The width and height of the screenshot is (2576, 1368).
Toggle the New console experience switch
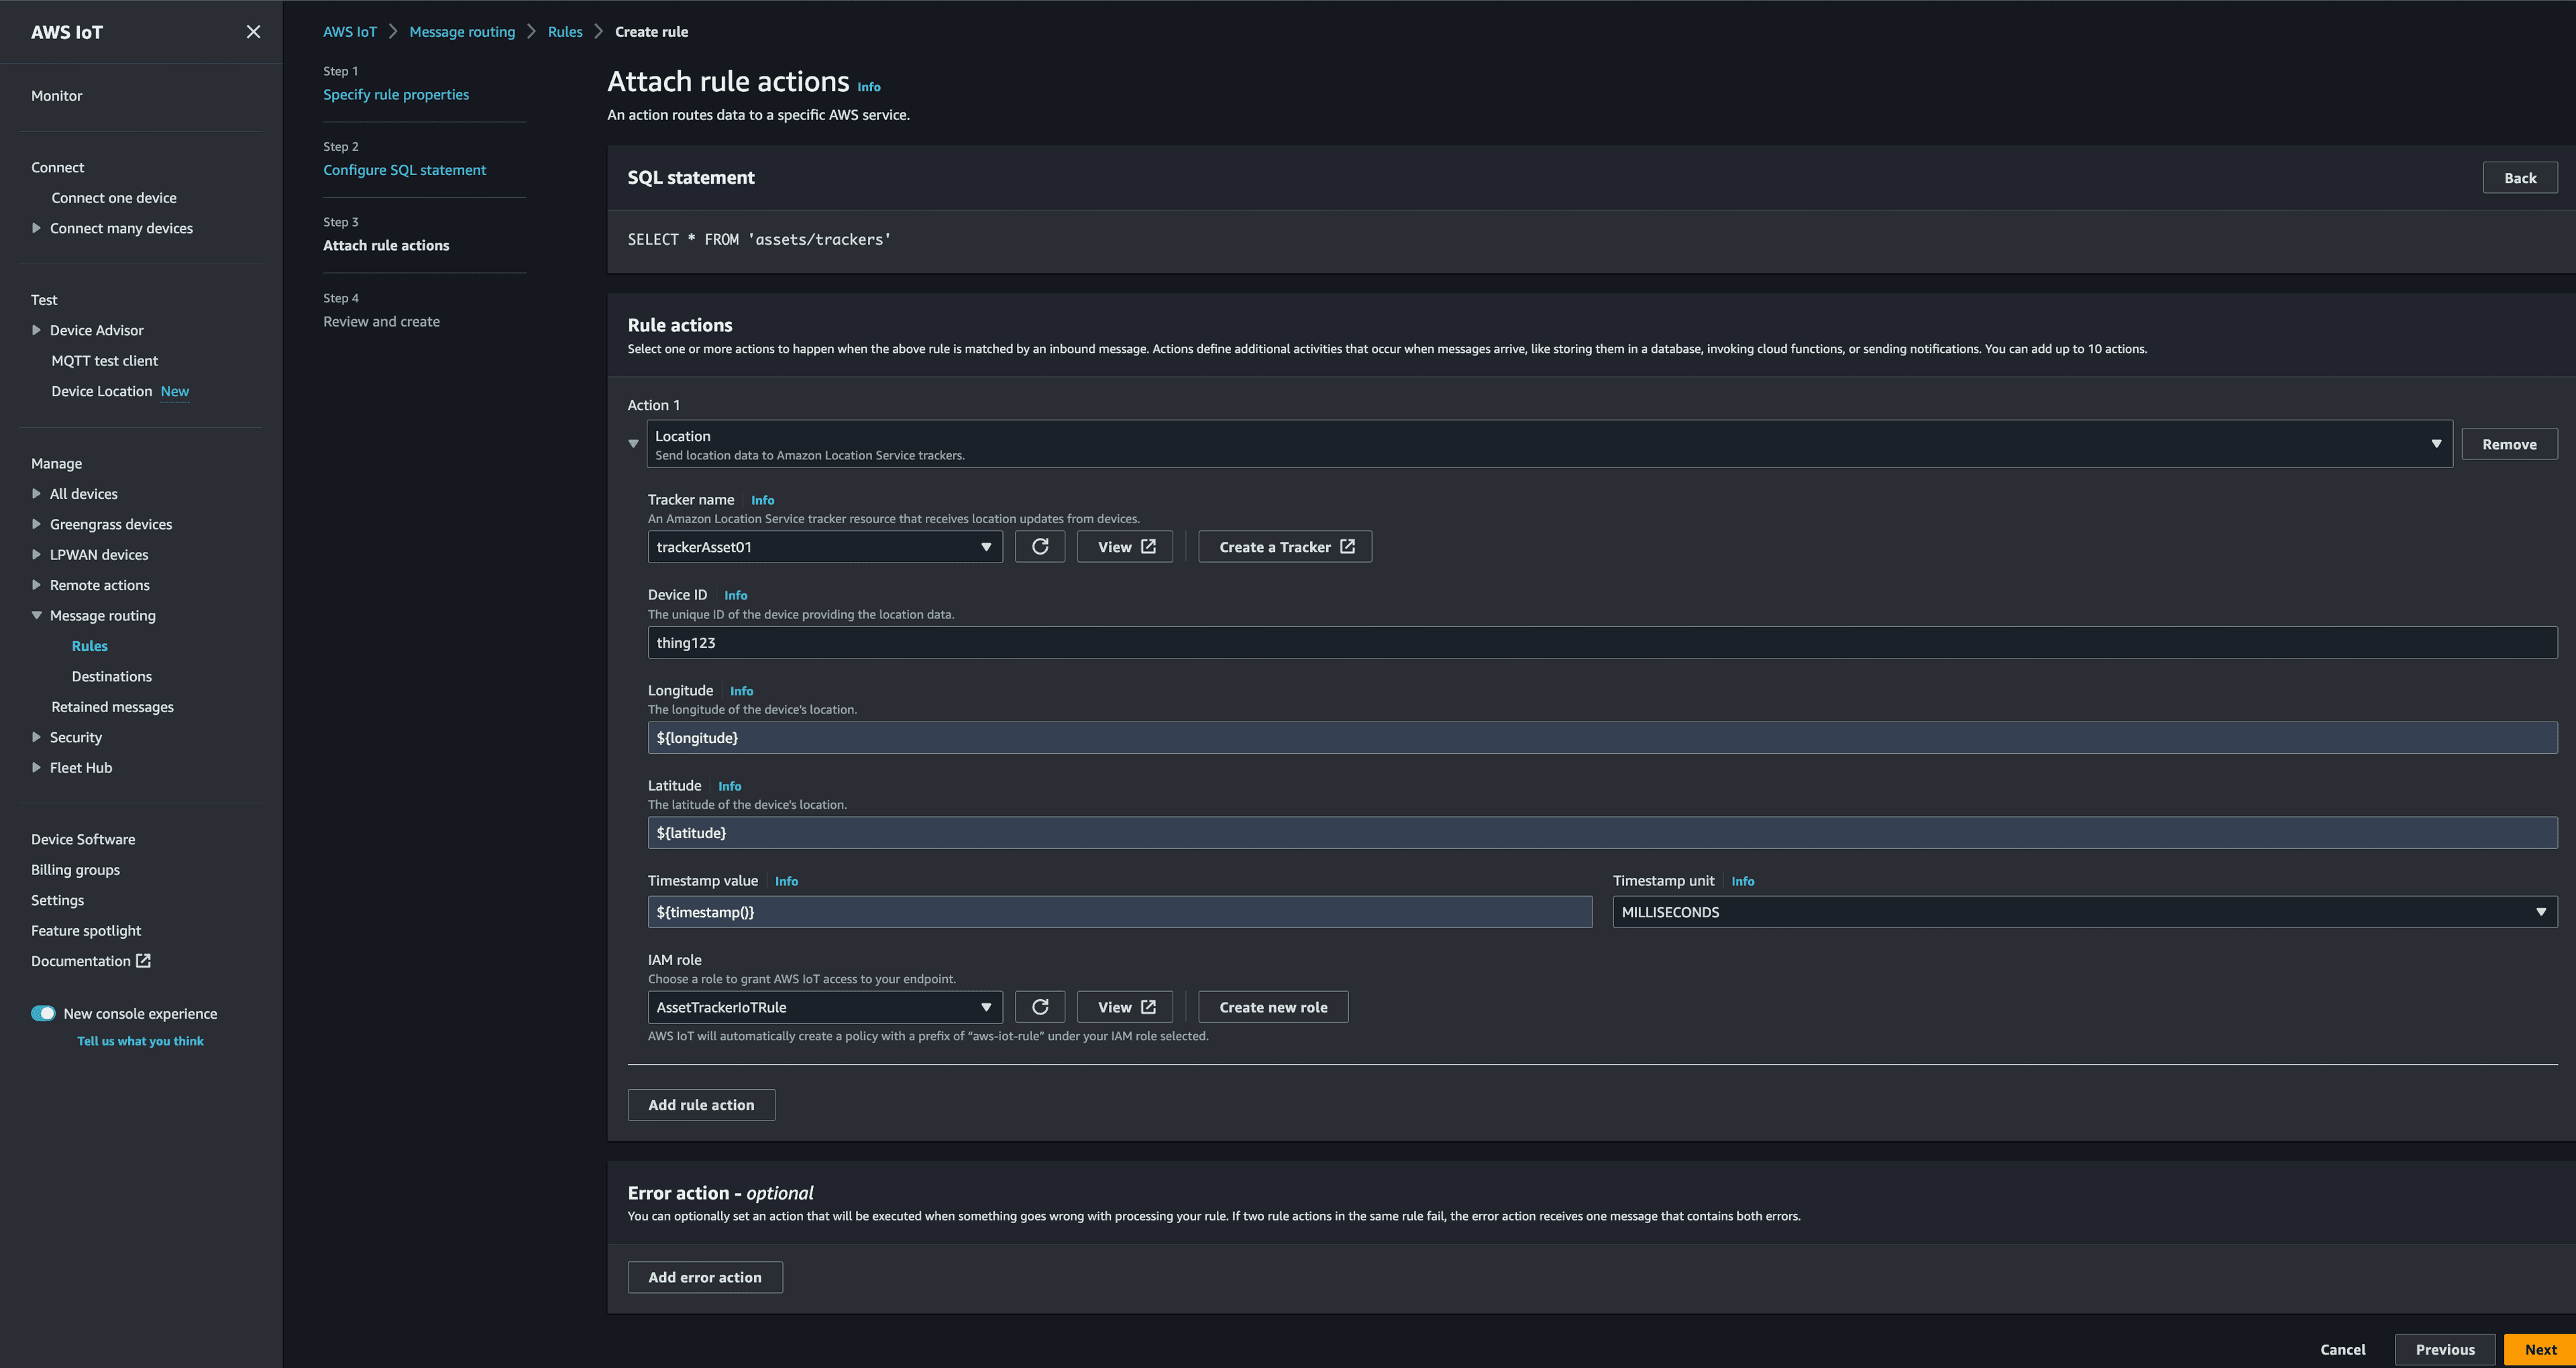click(43, 1013)
